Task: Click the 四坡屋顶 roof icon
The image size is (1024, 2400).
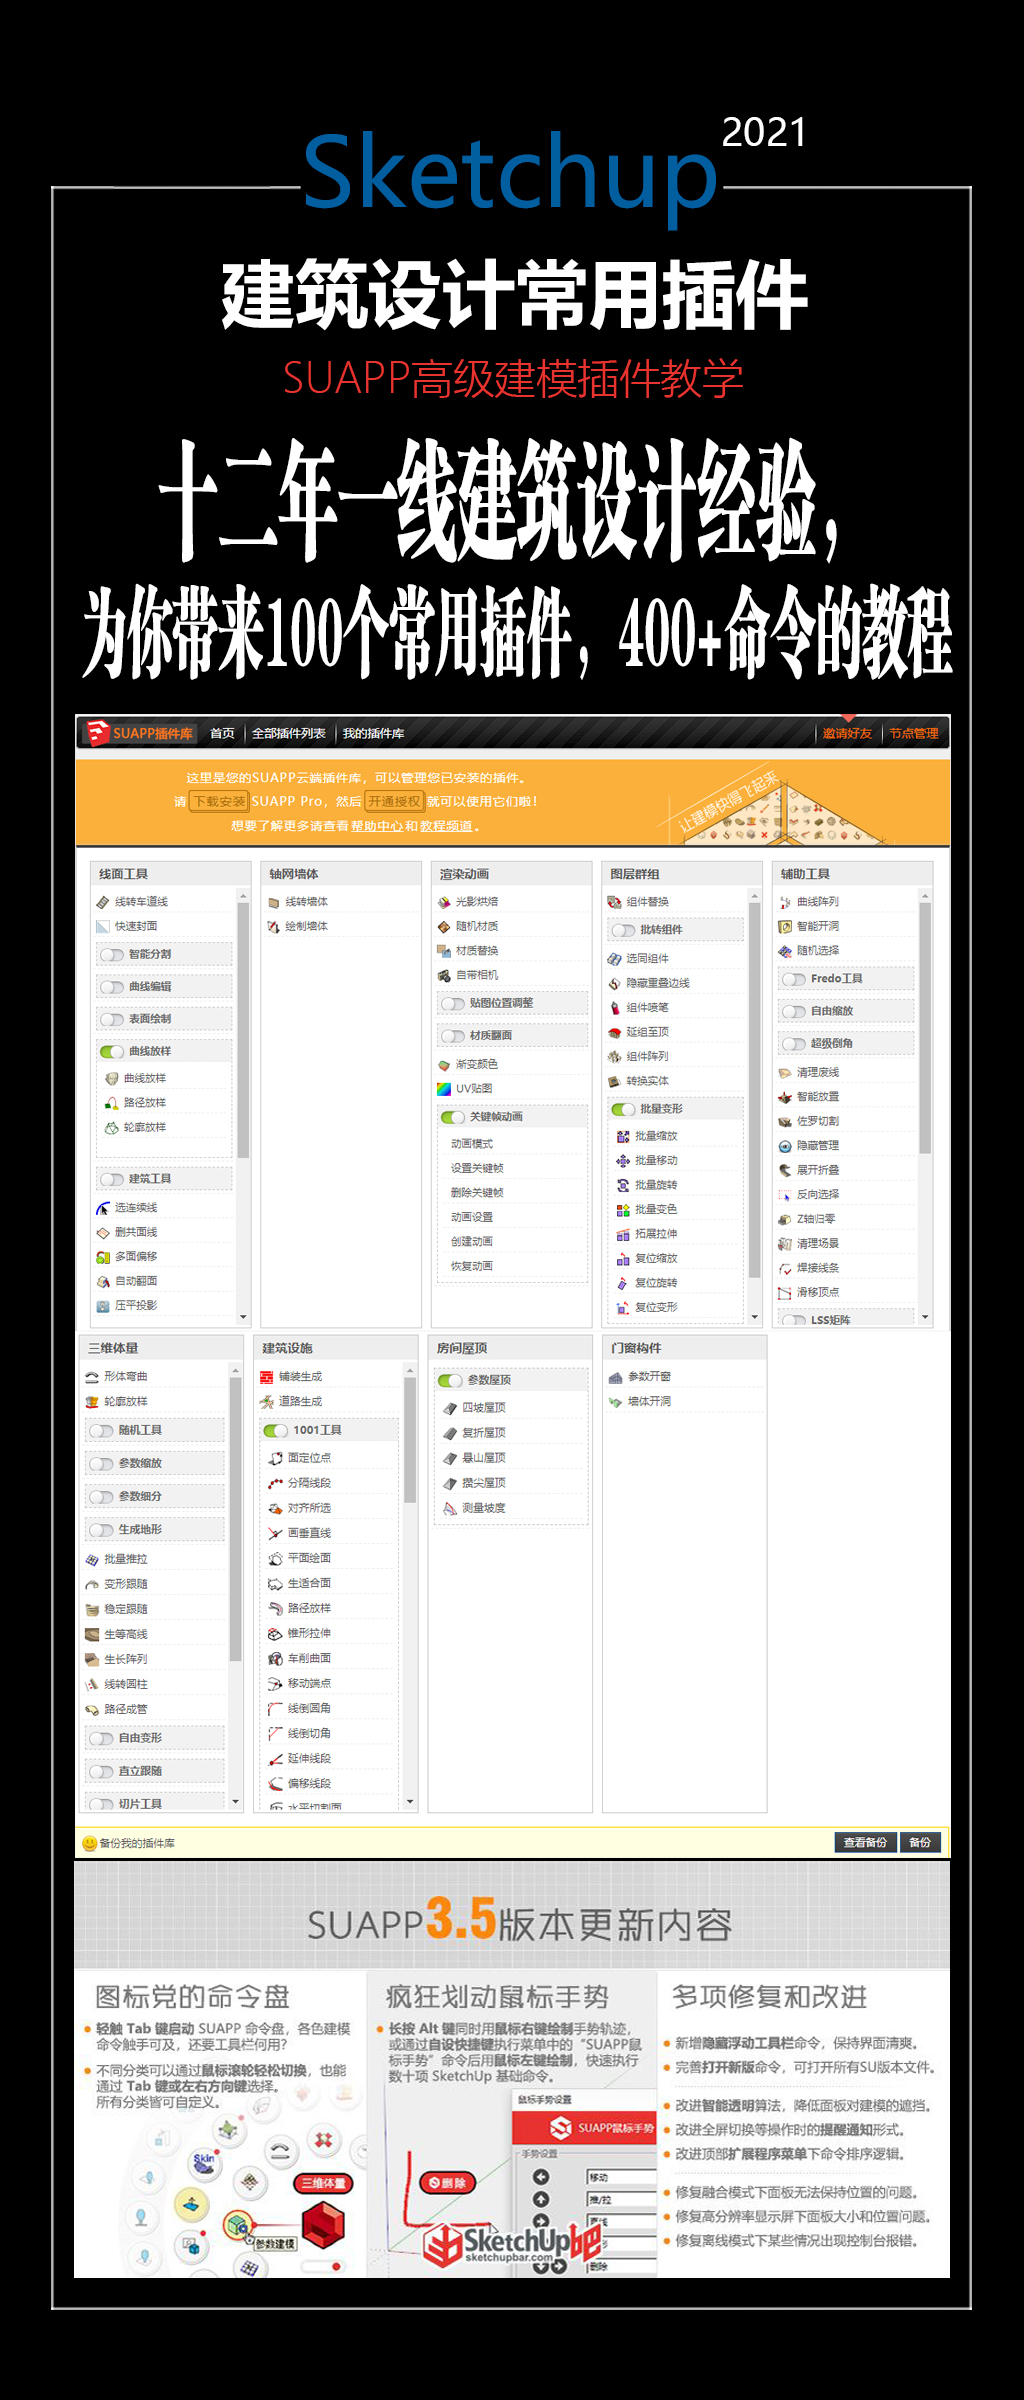Action: 450,1408
